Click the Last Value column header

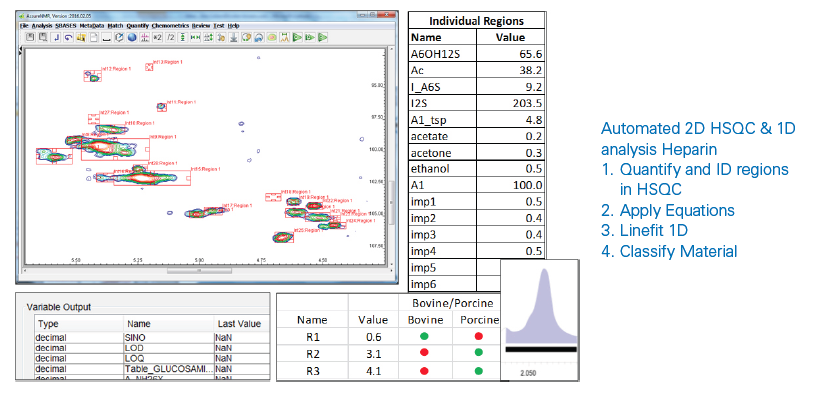(238, 323)
